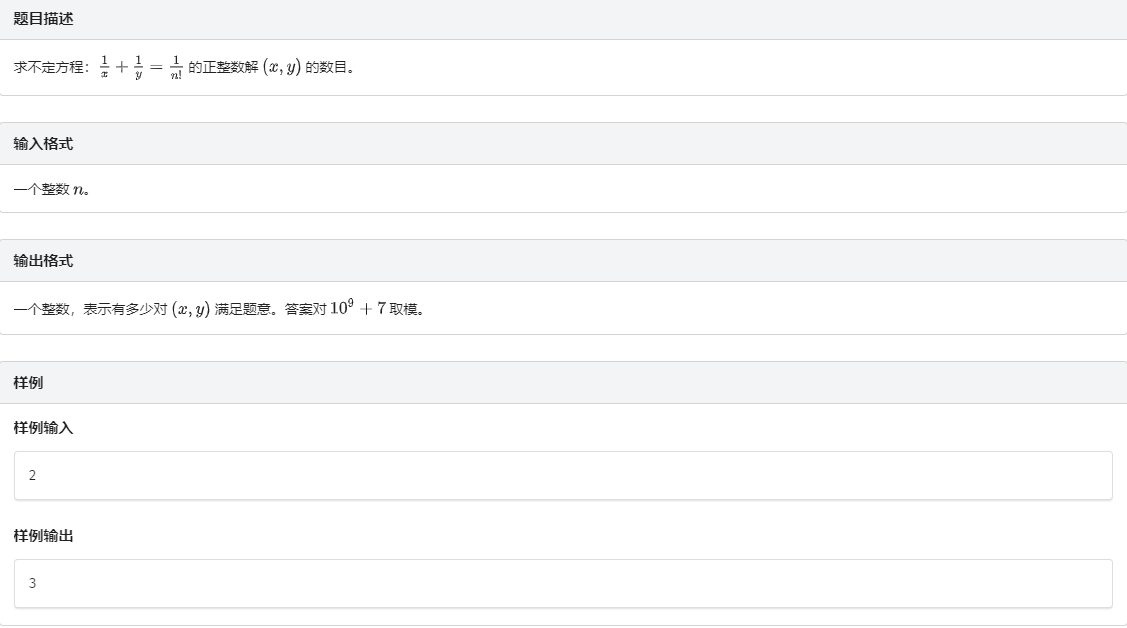Click (x,y) in the output format text

coord(190,309)
